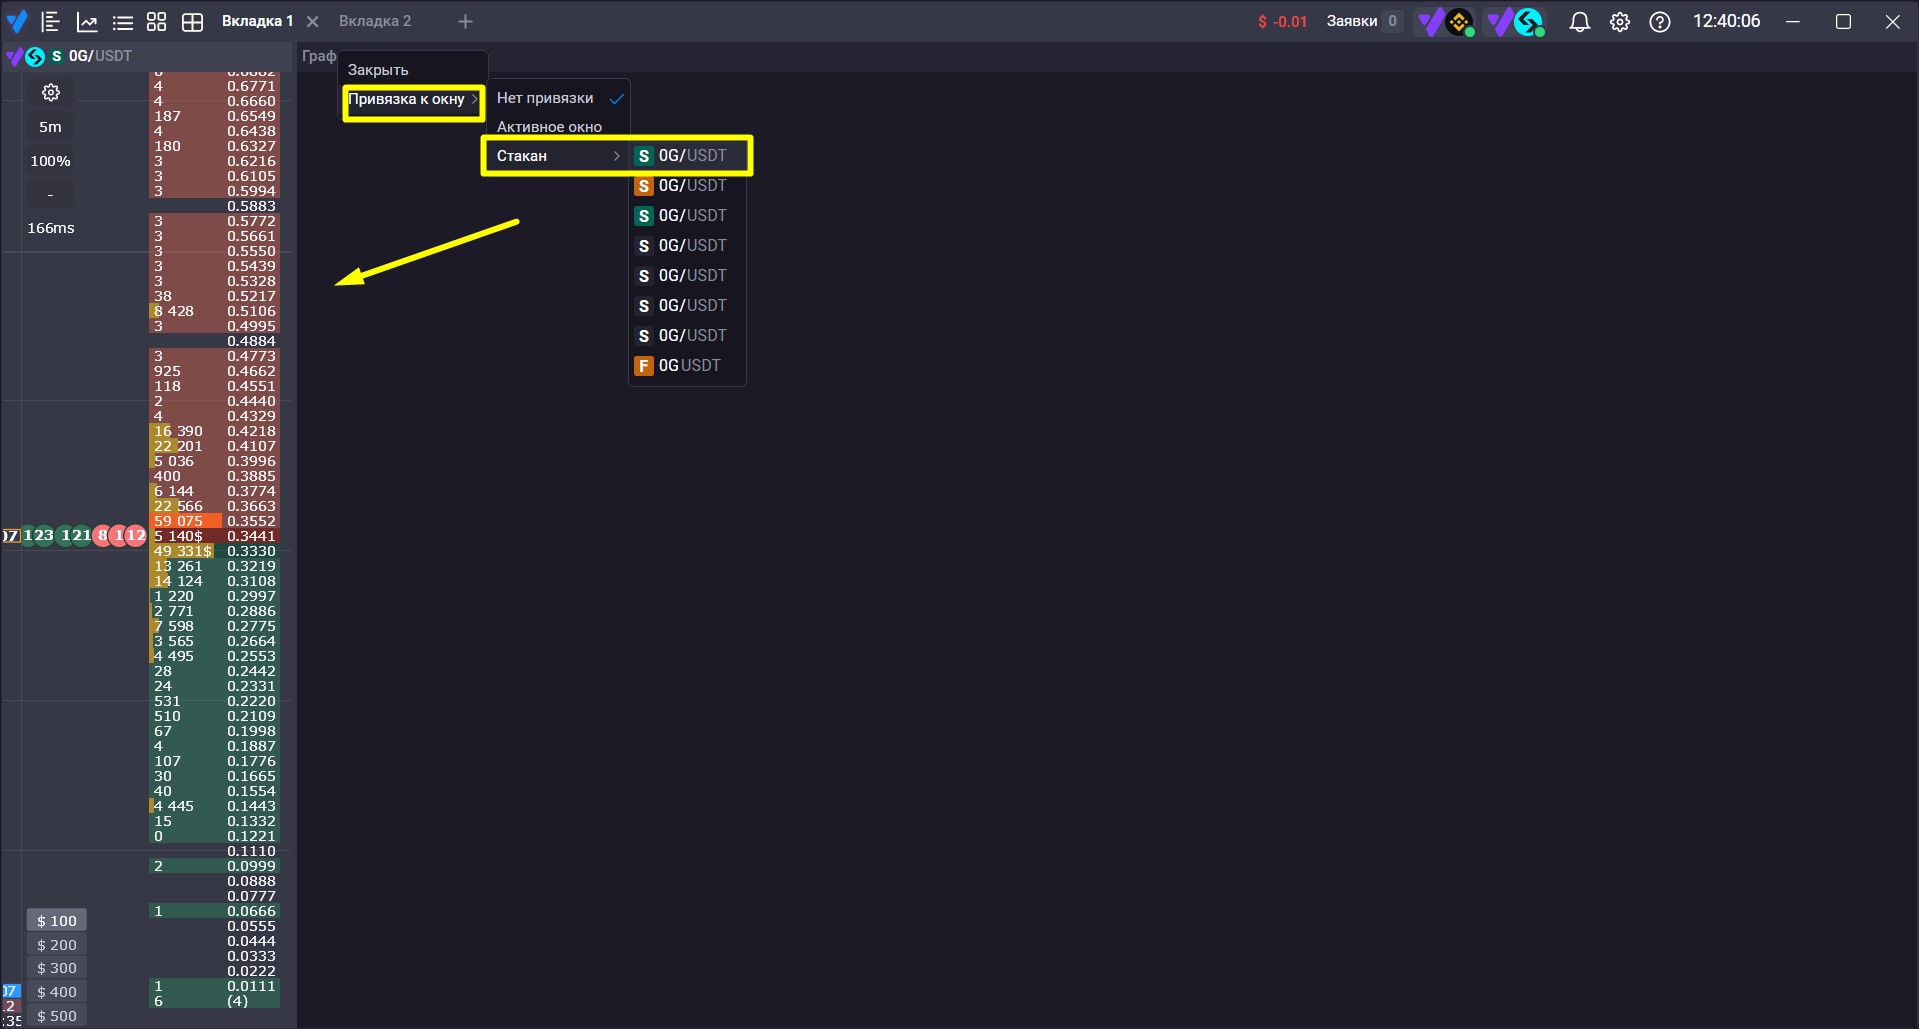The width and height of the screenshot is (1919, 1029).
Task: Click the 166ms latency indicator
Action: [50, 228]
